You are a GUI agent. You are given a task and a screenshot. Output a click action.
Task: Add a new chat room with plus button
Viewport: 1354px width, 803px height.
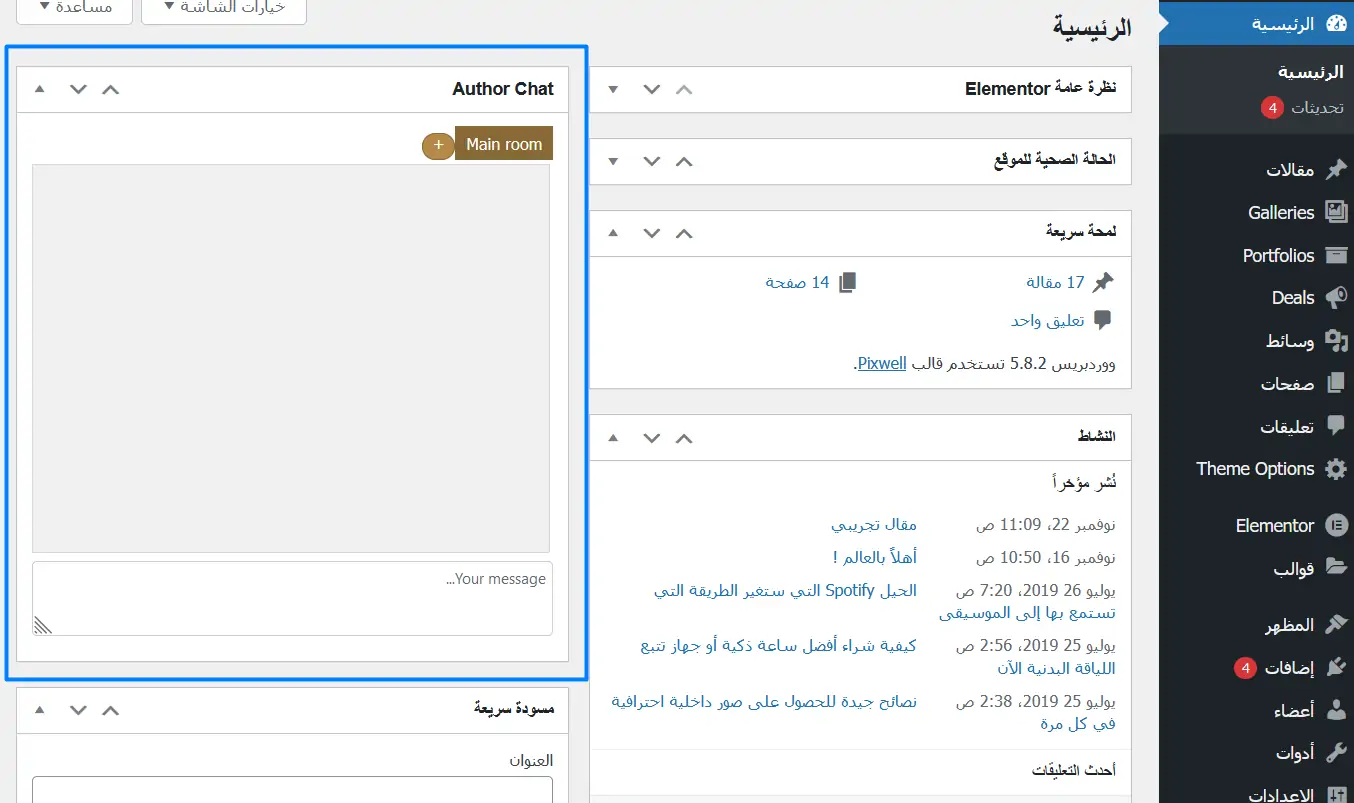[x=438, y=145]
